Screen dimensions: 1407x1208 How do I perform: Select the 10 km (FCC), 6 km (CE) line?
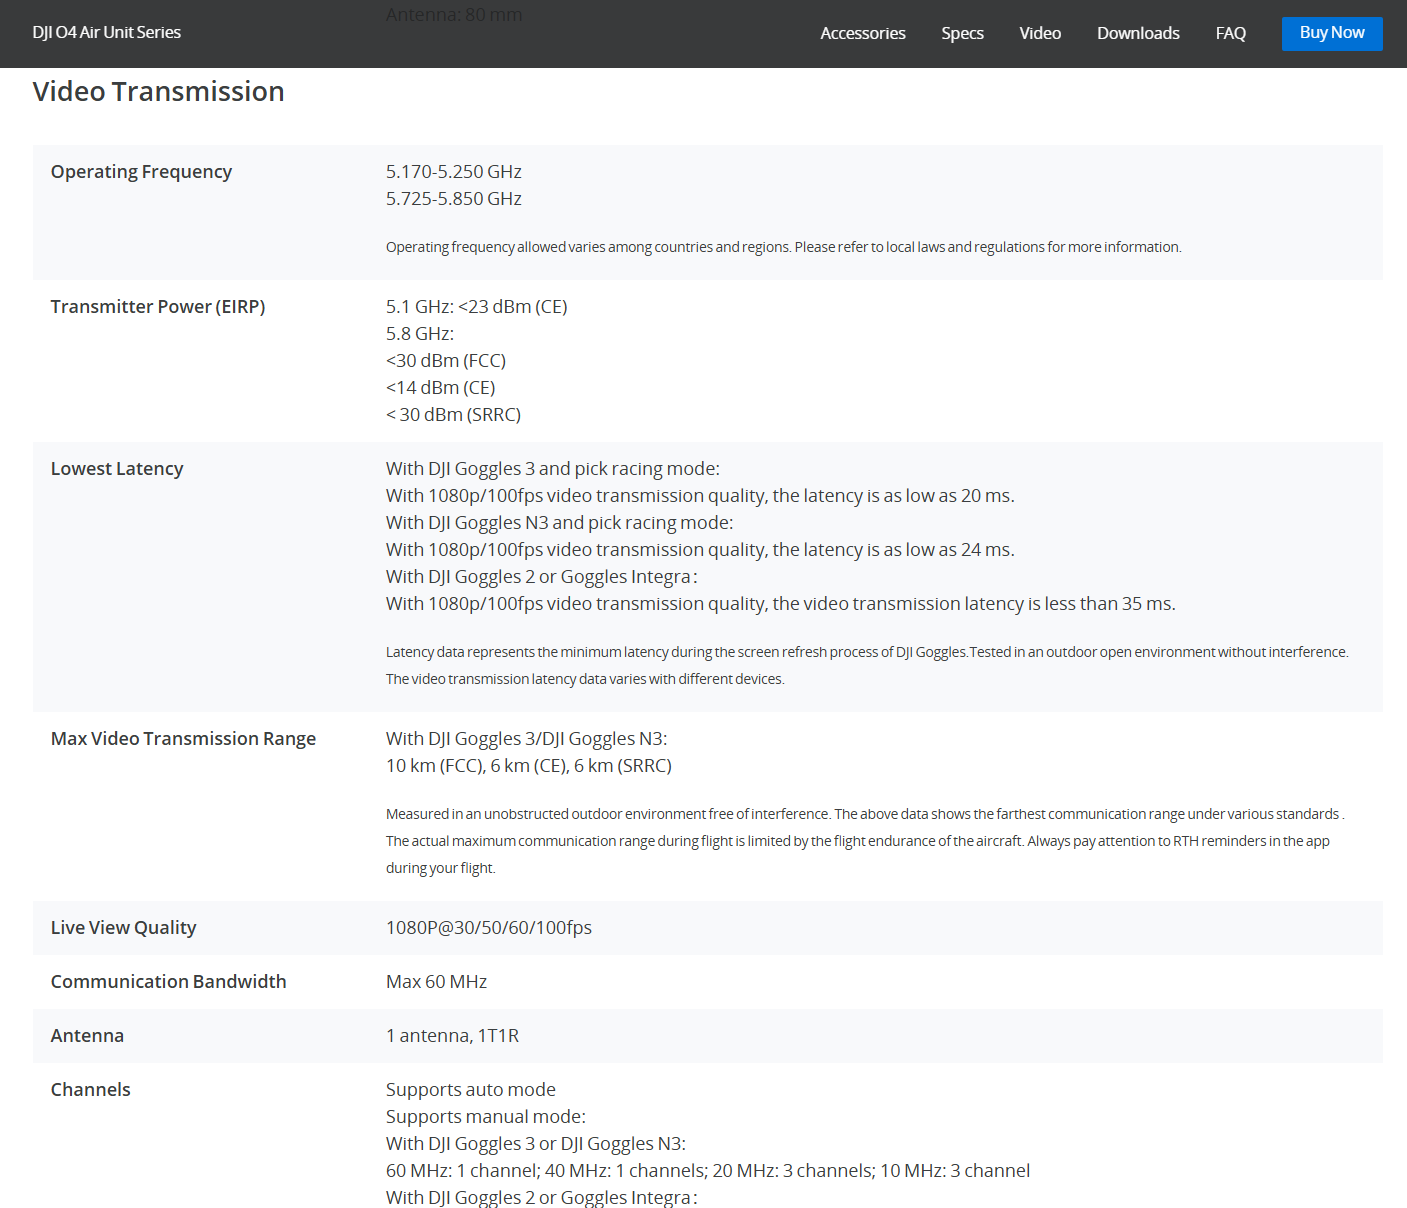point(529,766)
